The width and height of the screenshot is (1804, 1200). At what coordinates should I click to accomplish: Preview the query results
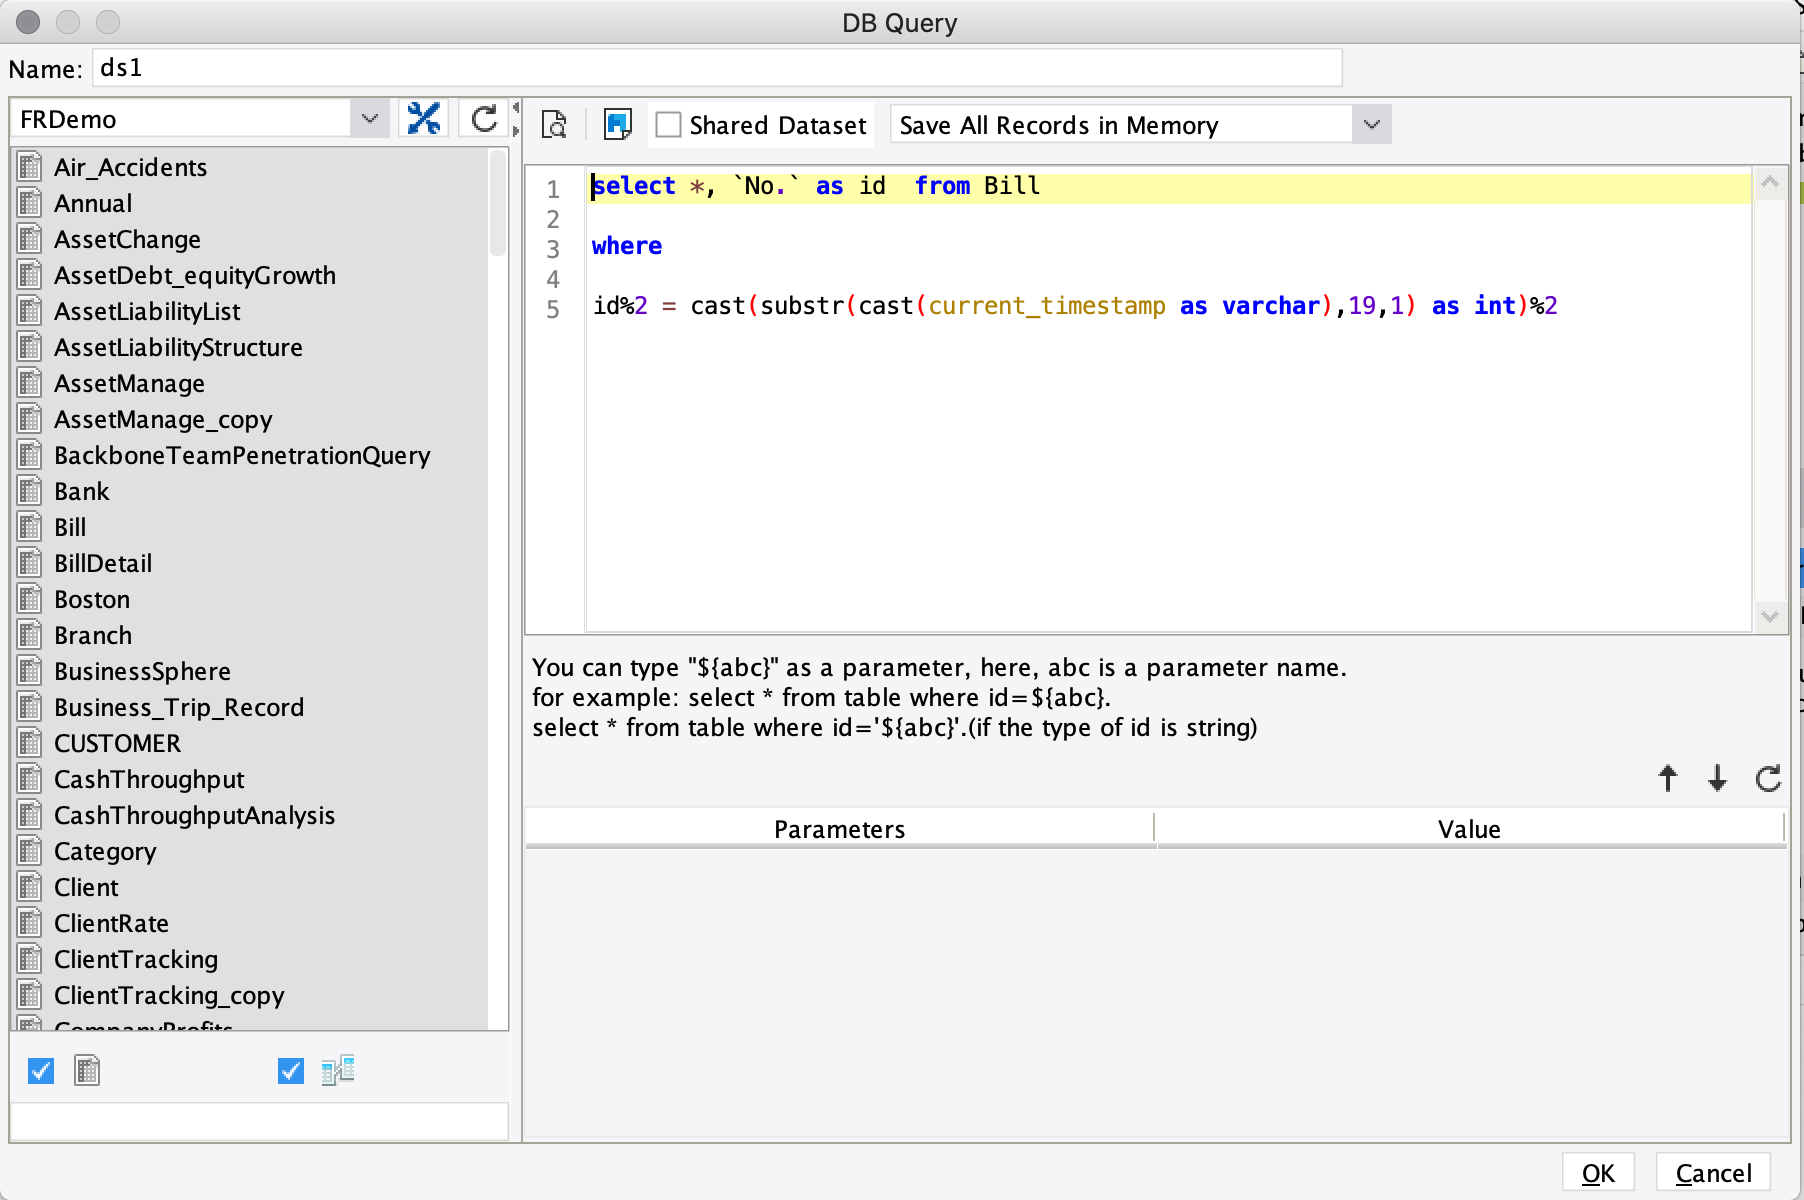click(553, 124)
